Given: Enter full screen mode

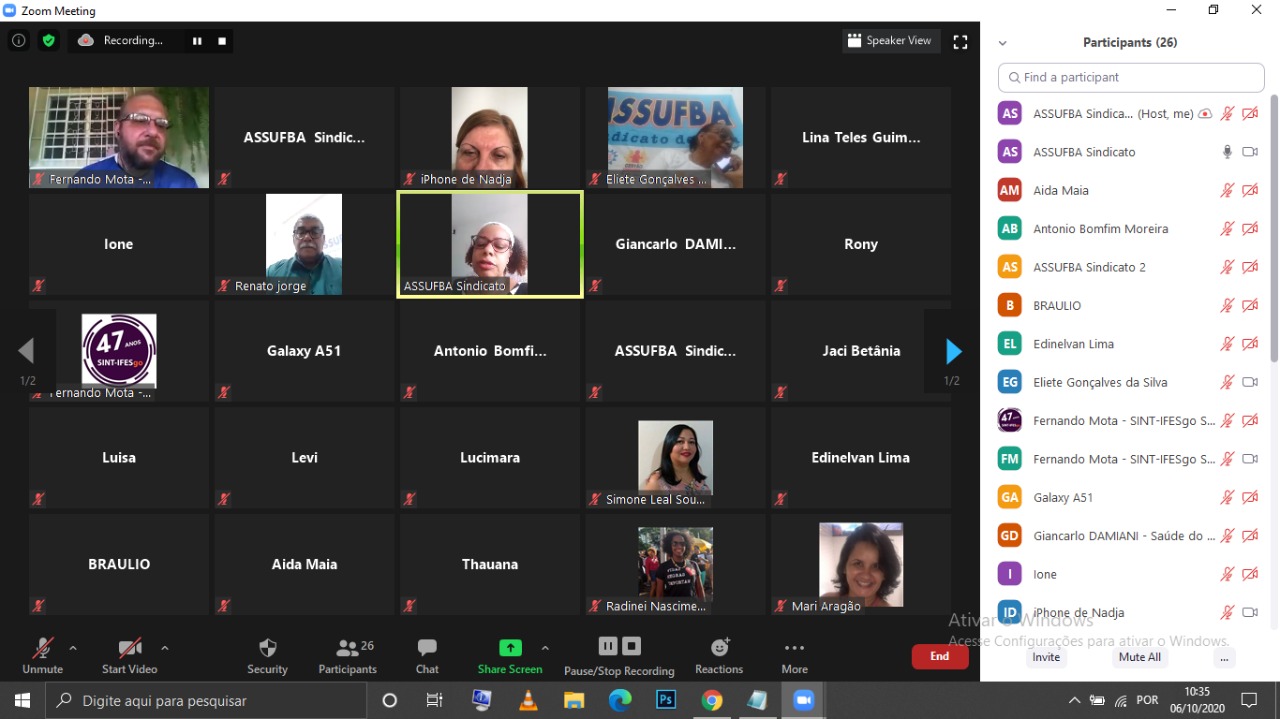Looking at the screenshot, I should [960, 42].
